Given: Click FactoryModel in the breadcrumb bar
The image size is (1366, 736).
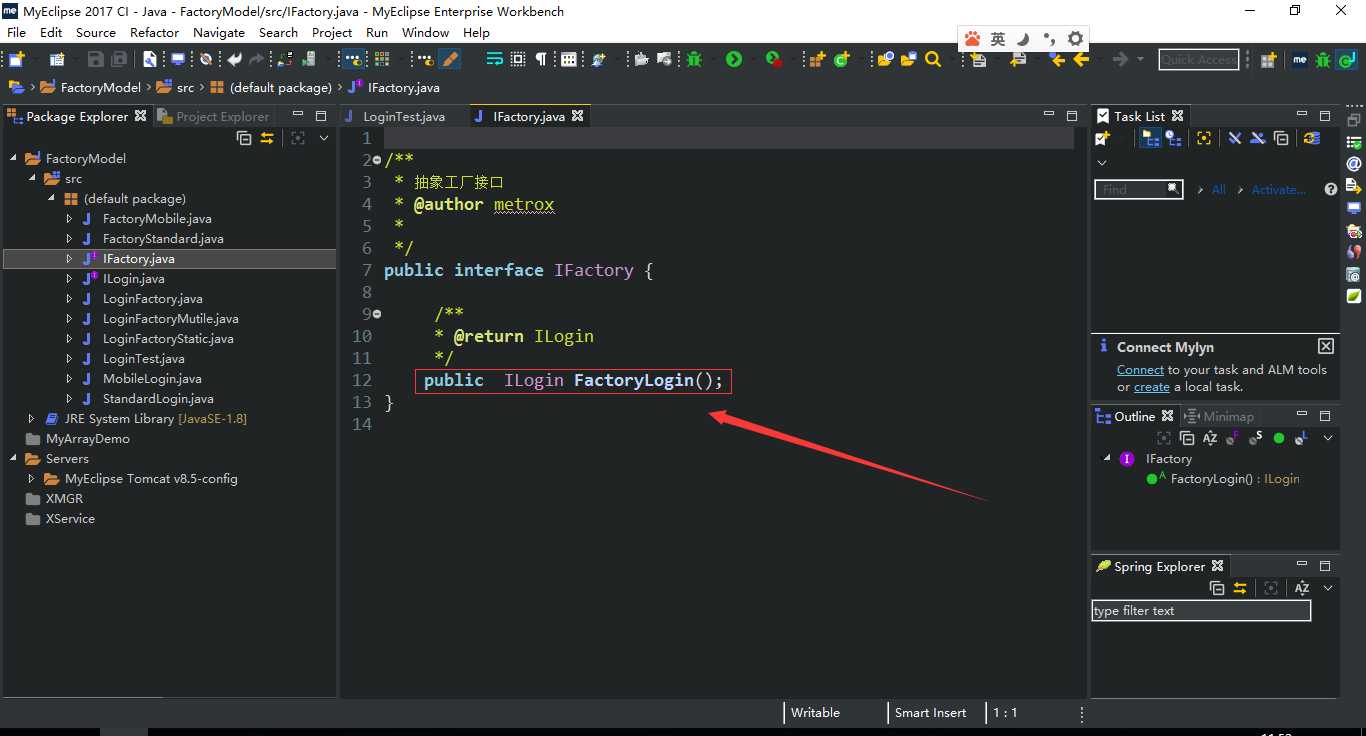Looking at the screenshot, I should pyautogui.click(x=101, y=87).
